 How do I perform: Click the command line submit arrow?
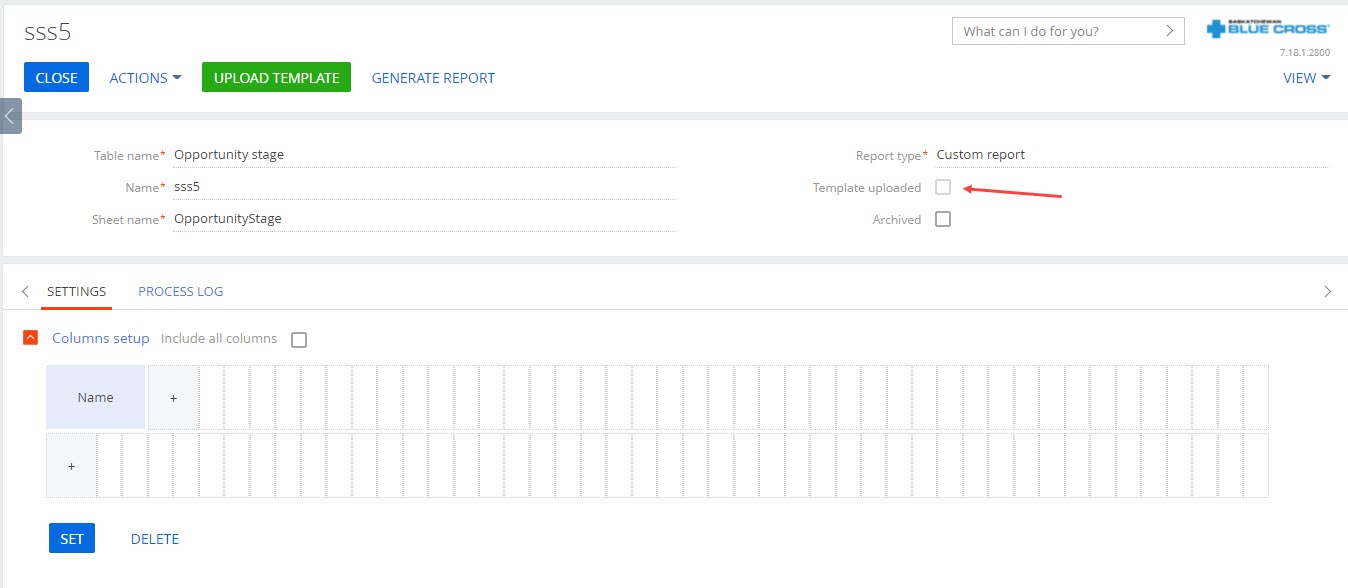[1170, 31]
